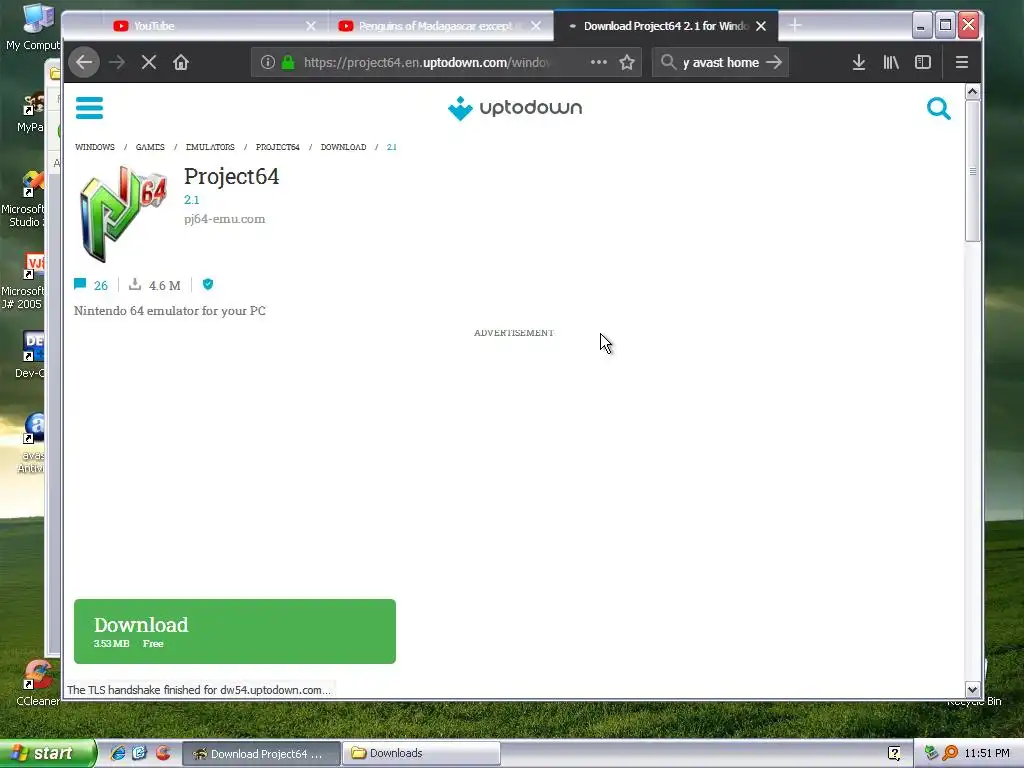Click the vertical scrollbar thumb
Image resolution: width=1024 pixels, height=768 pixels.
click(x=972, y=171)
